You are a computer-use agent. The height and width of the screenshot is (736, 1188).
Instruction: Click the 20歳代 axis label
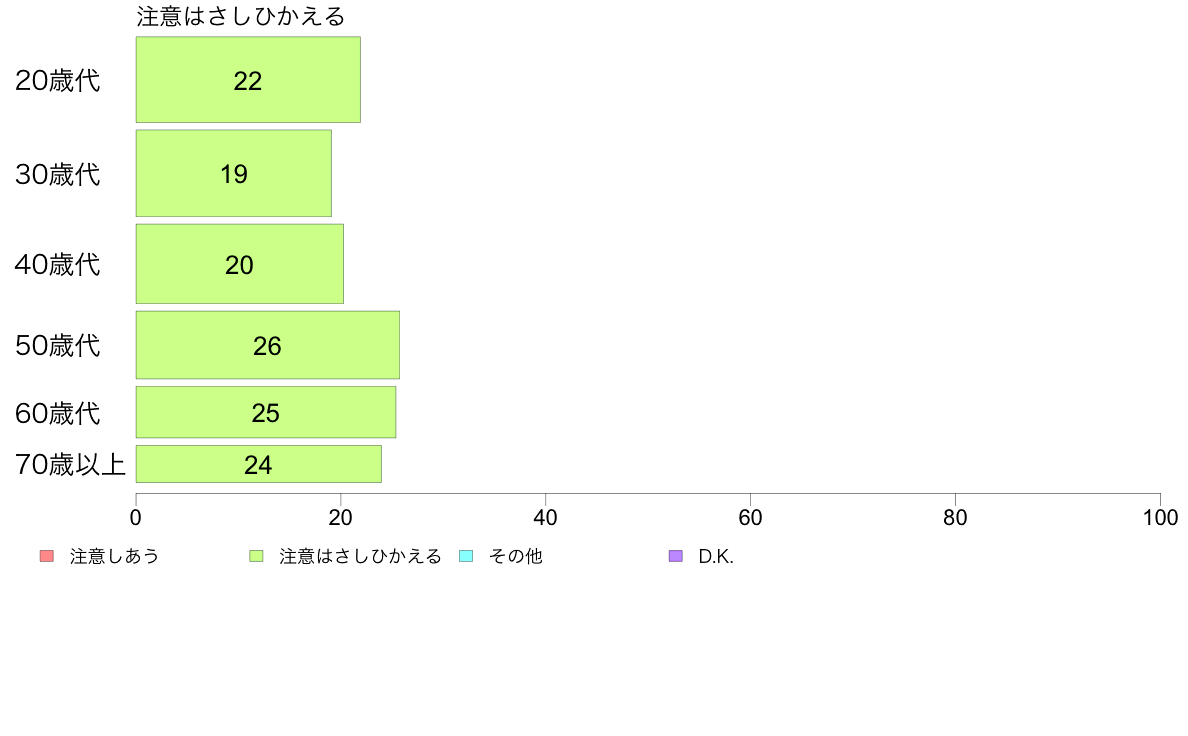(58, 80)
